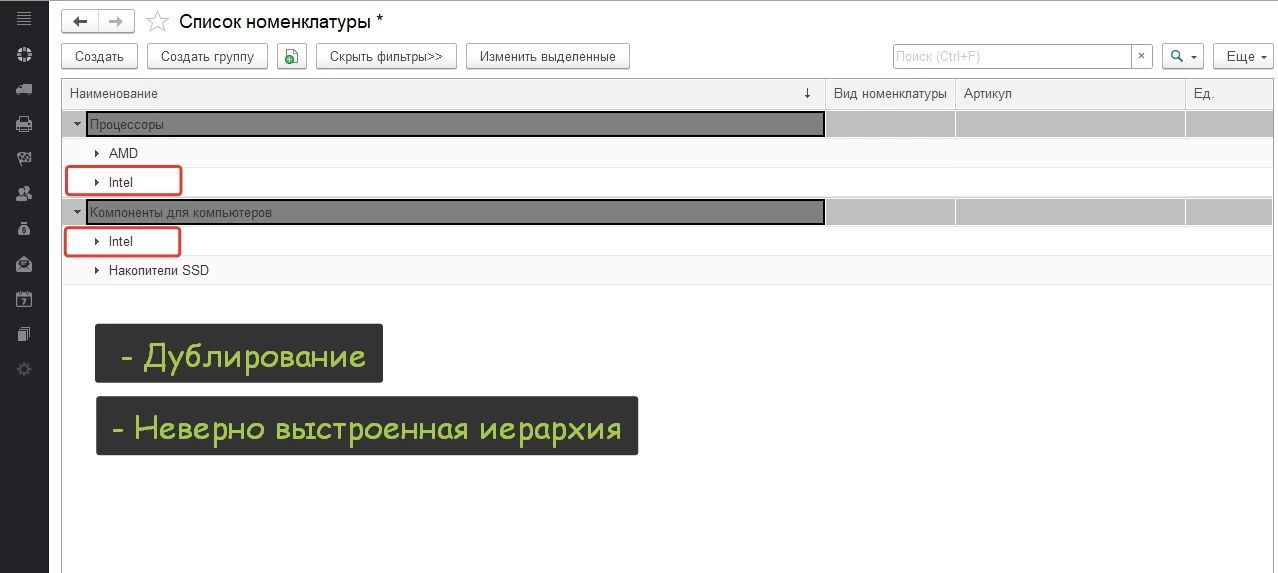Add page to favorites with star
This screenshot has height=573, width=1278.
pyautogui.click(x=157, y=22)
